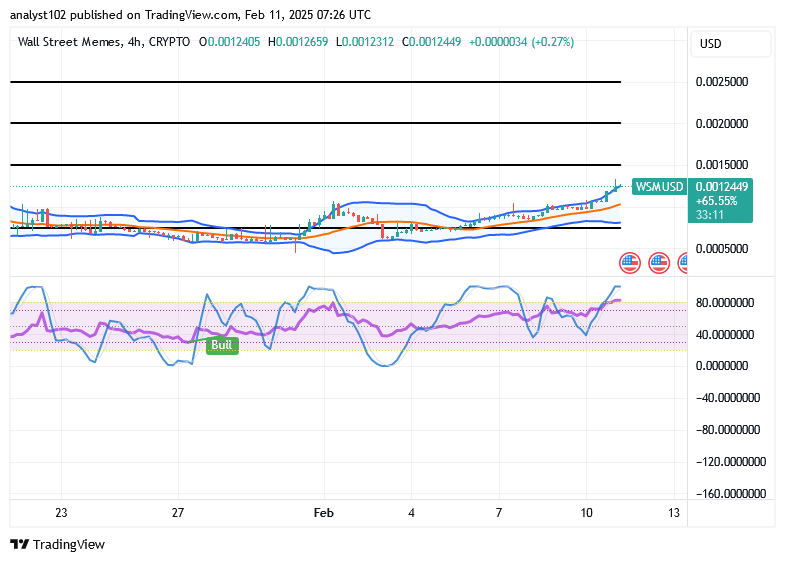Click the 33:11 candle countdown timer
Image resolution: width=785 pixels, height=562 pixels.
tap(709, 215)
